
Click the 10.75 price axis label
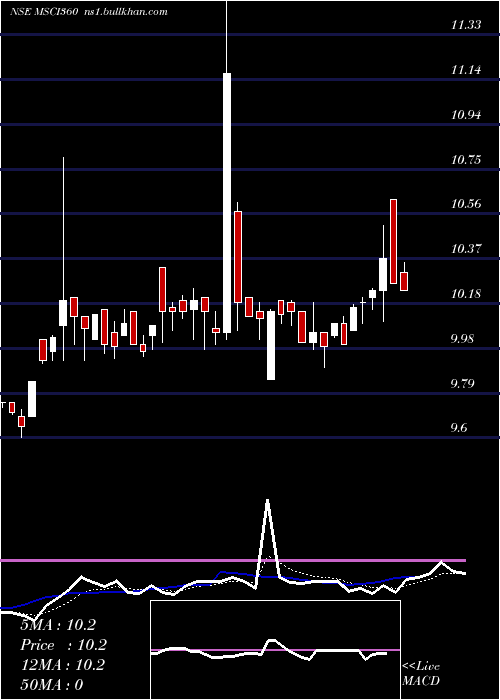click(466, 159)
